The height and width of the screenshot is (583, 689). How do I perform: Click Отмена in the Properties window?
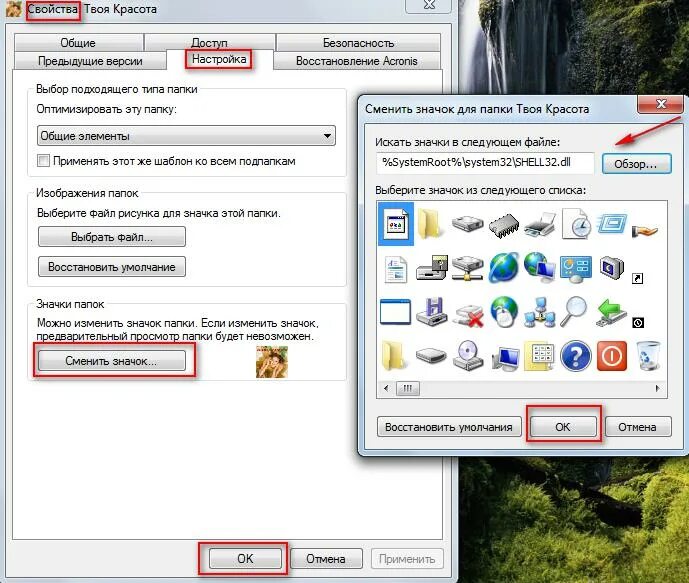(x=326, y=558)
